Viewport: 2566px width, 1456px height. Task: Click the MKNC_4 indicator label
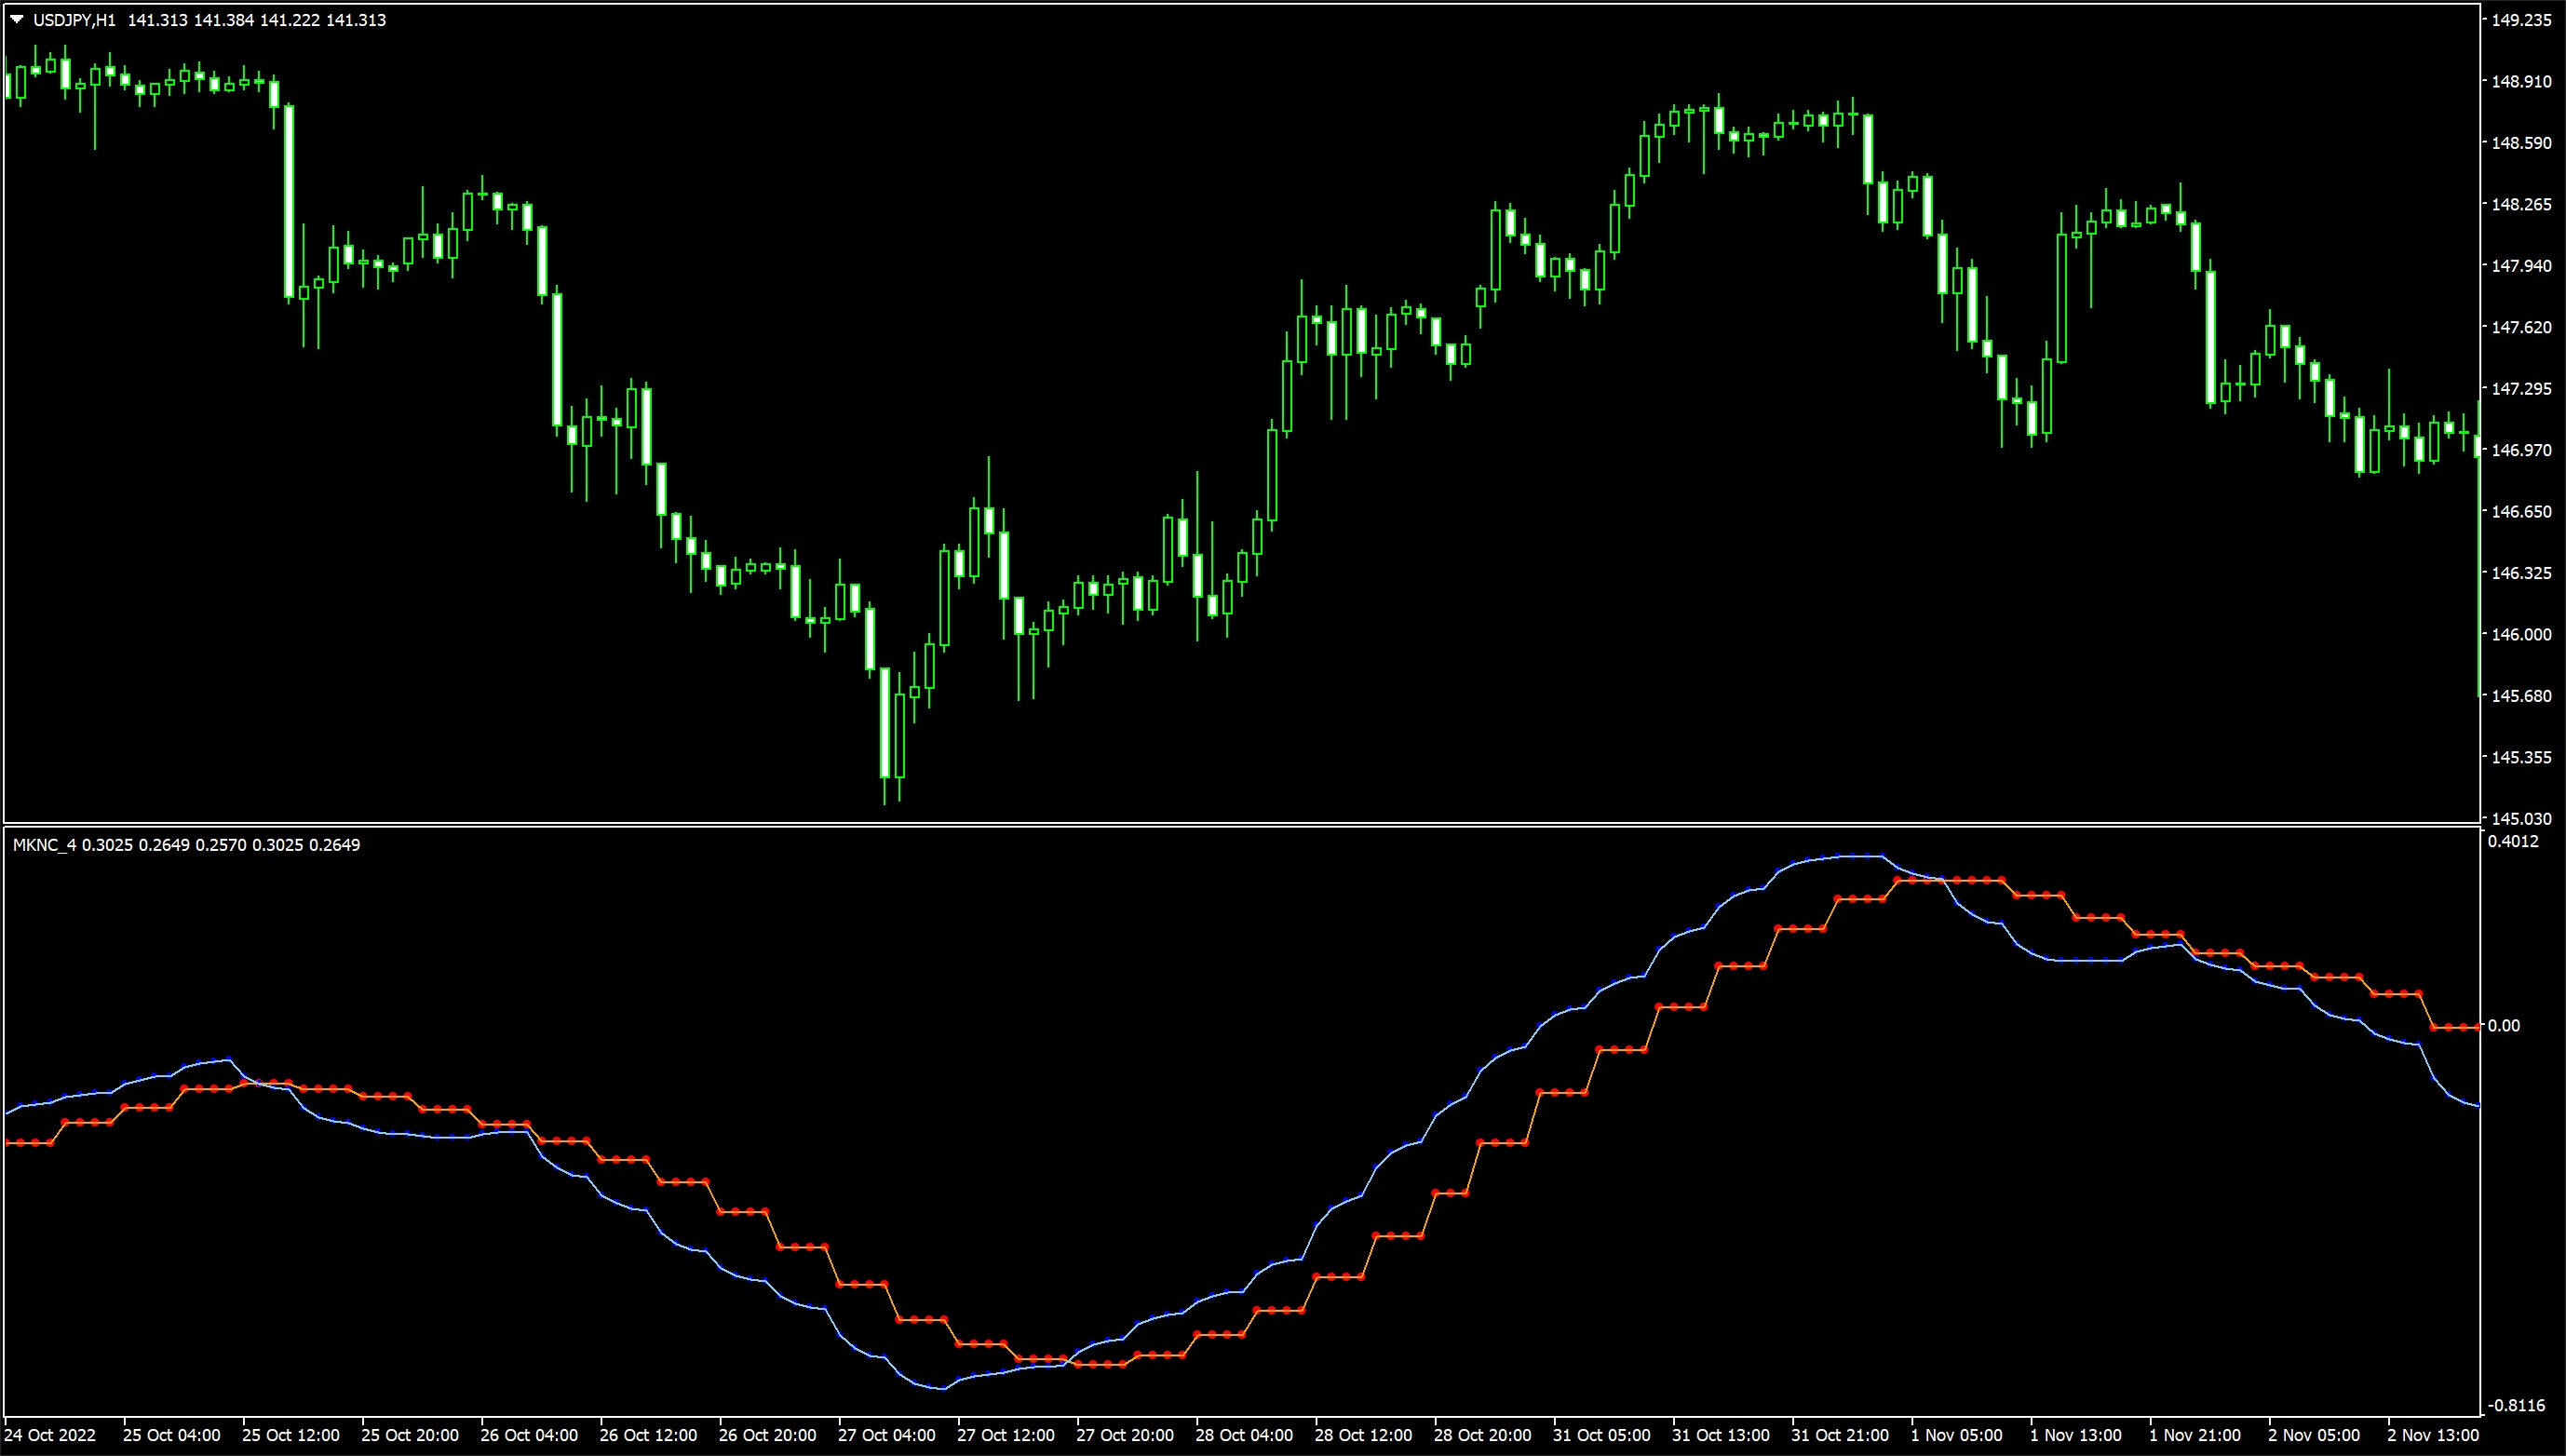click(x=44, y=845)
